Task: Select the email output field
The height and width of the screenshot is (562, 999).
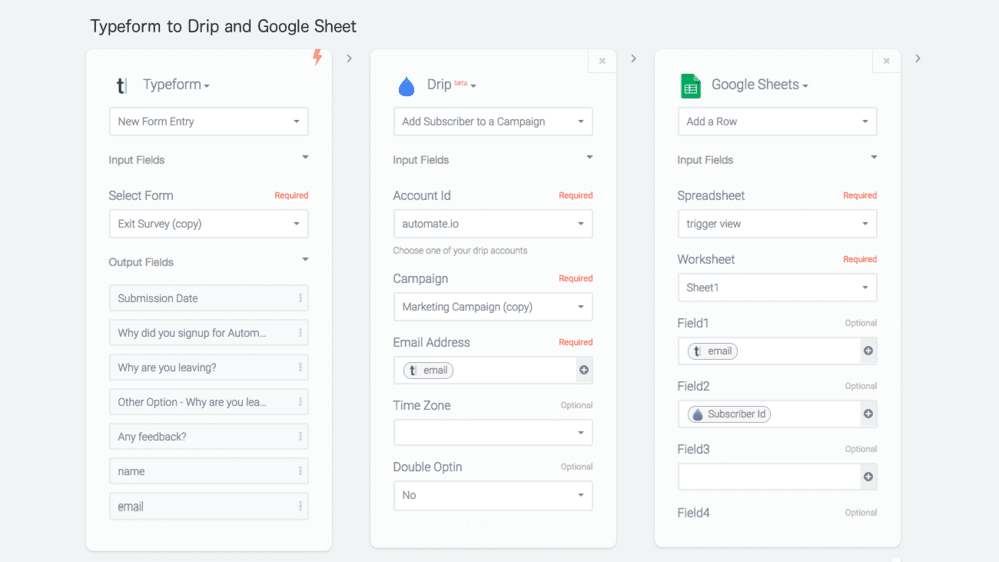Action: tap(209, 507)
